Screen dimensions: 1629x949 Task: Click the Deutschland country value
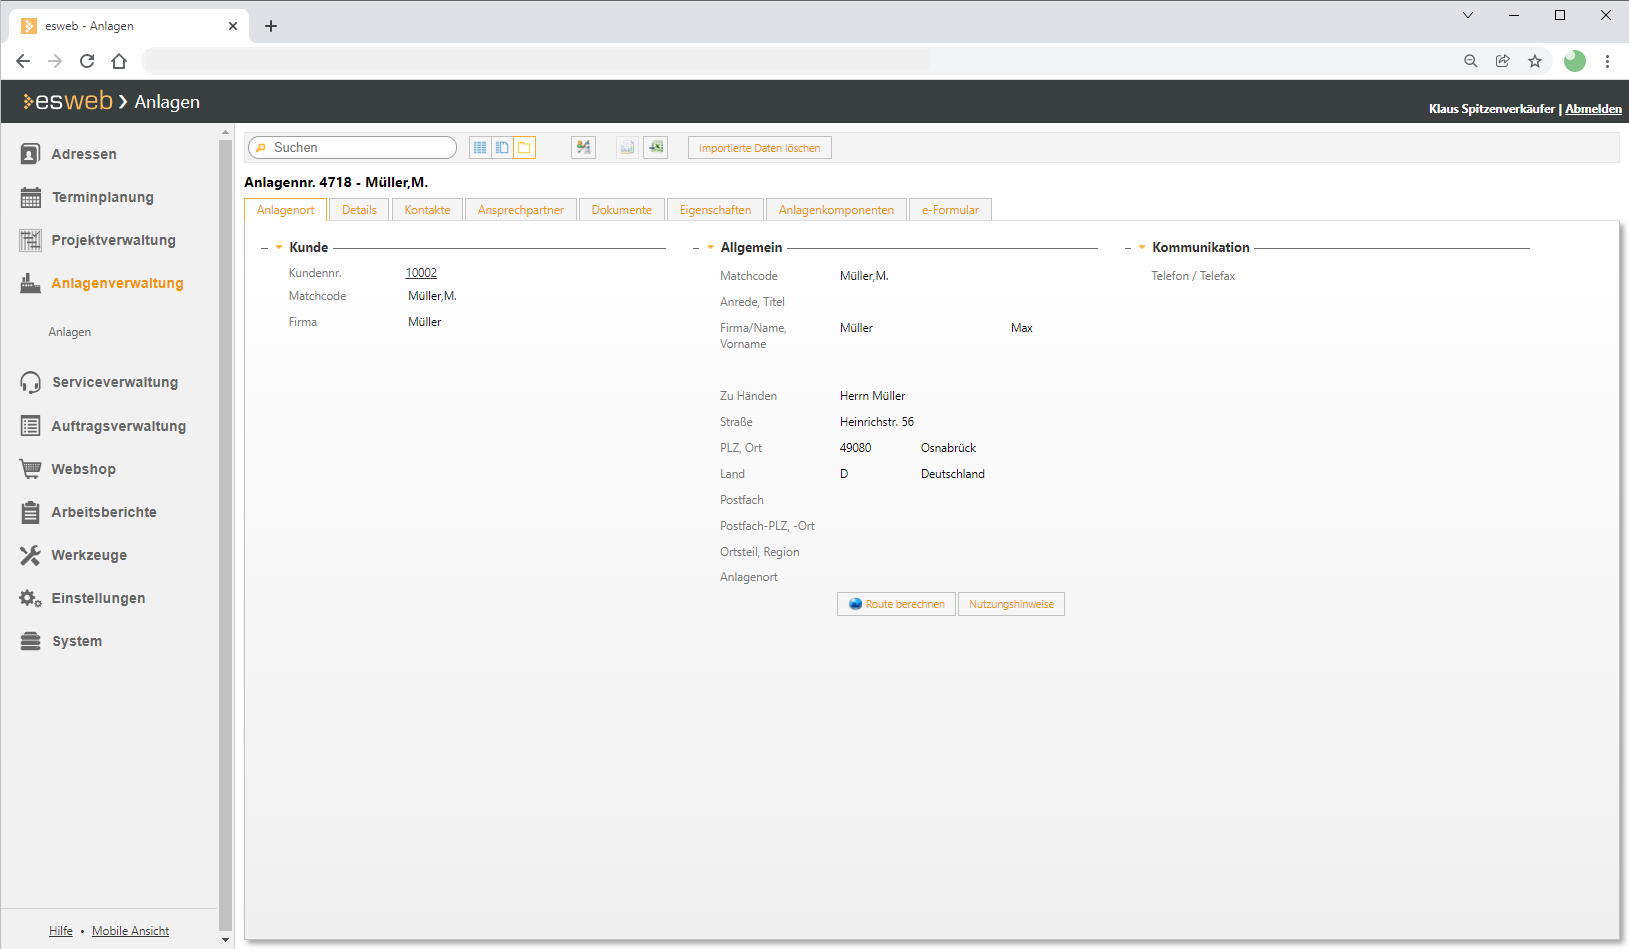point(953,474)
